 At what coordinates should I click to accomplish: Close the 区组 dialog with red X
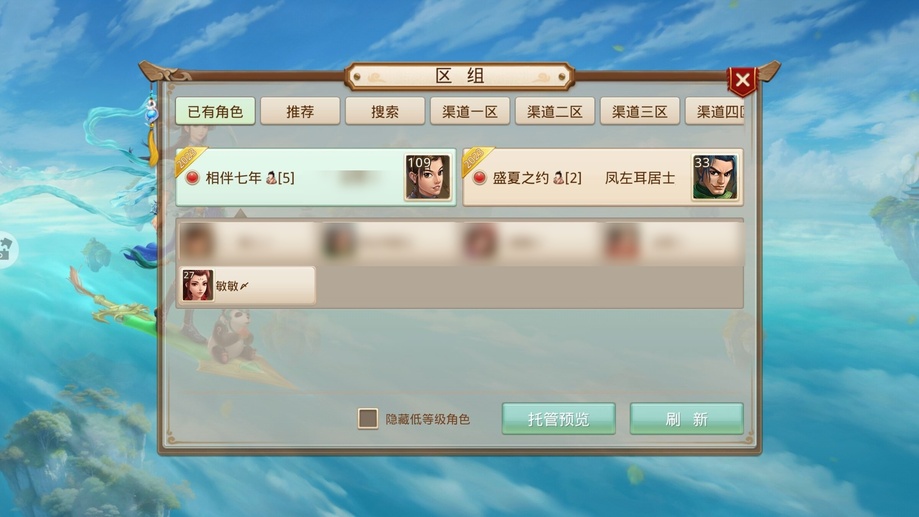click(x=742, y=80)
